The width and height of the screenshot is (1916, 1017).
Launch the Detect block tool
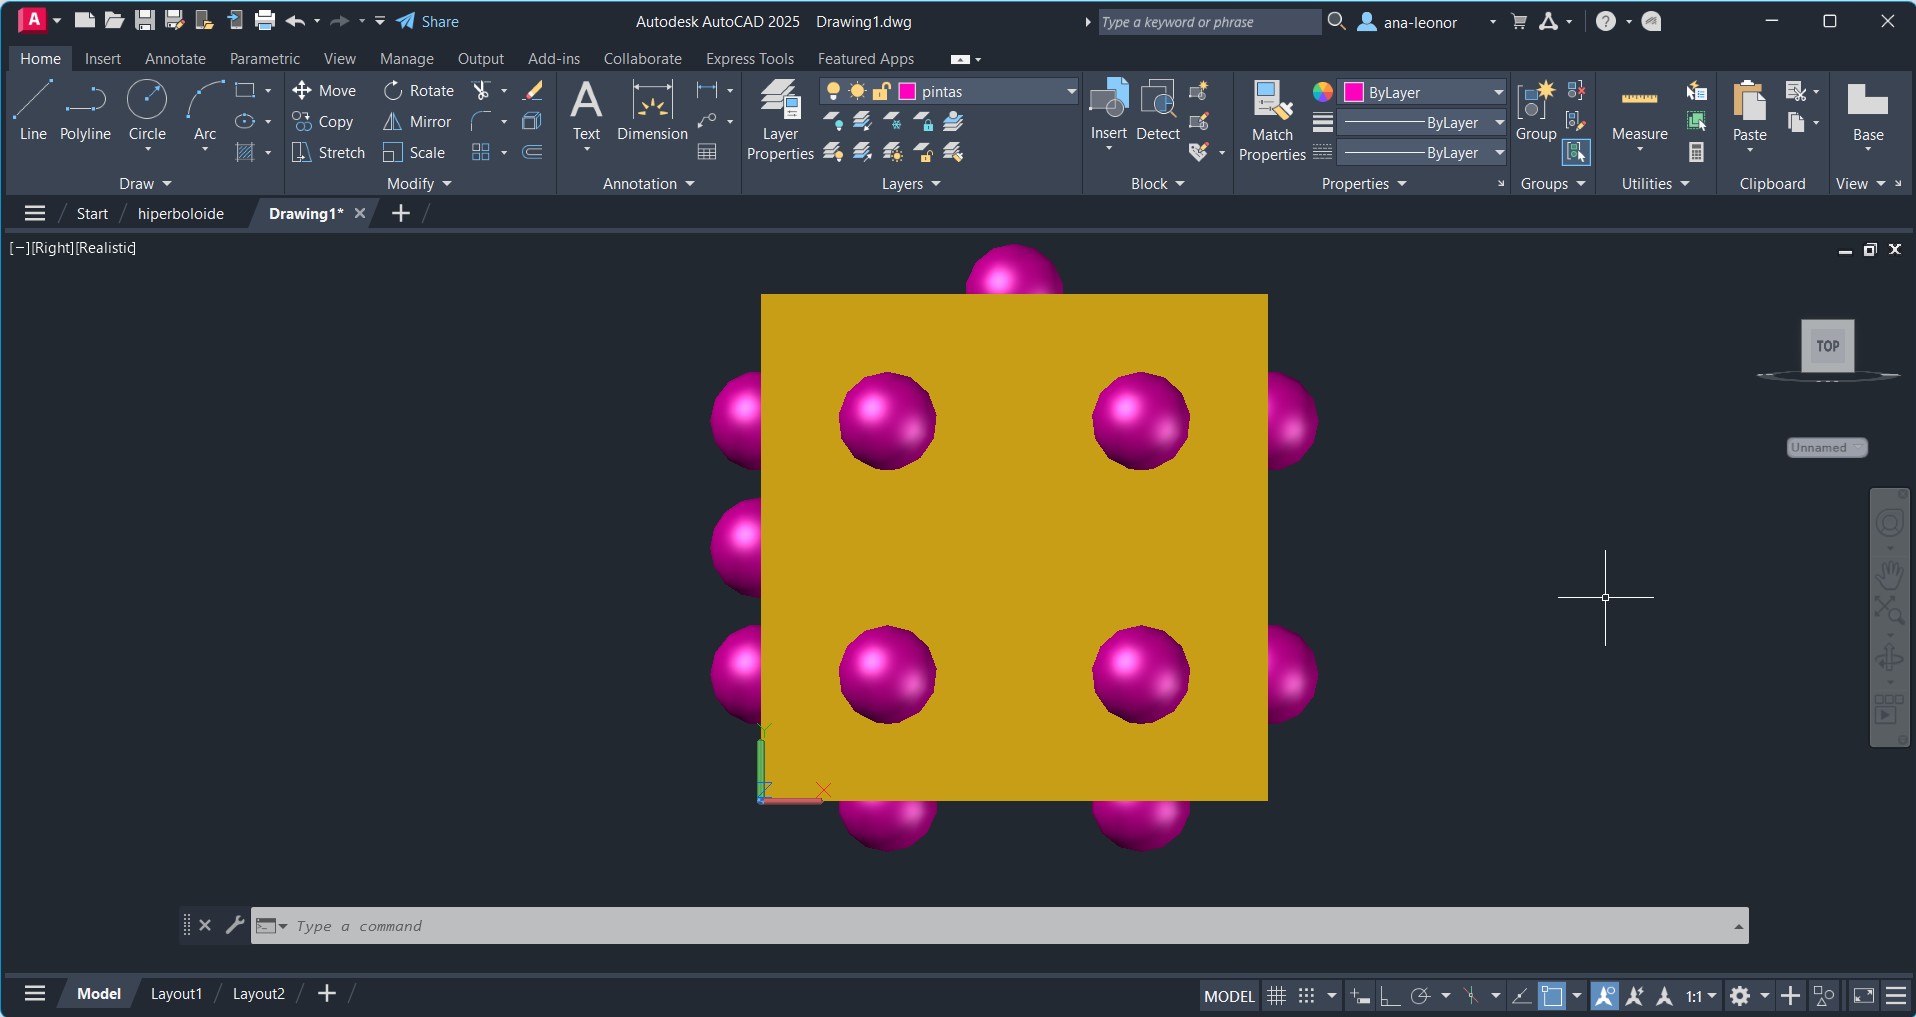pos(1158,111)
